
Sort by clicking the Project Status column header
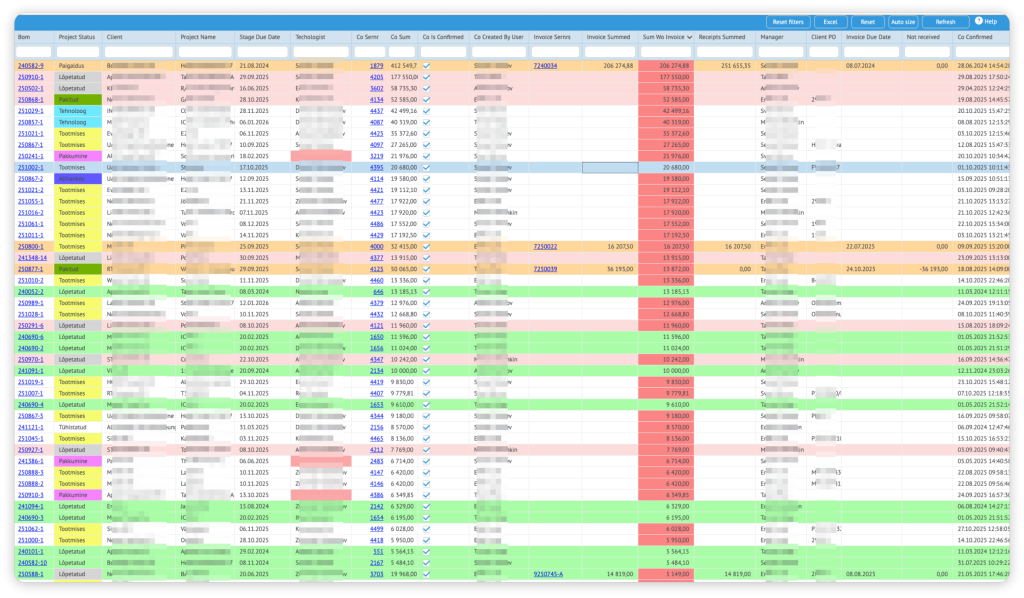point(77,36)
